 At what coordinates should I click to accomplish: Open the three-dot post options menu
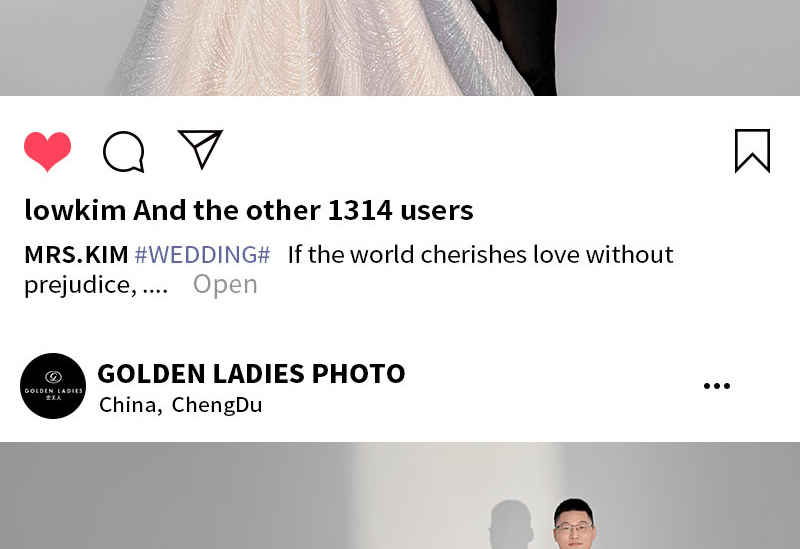pyautogui.click(x=717, y=386)
